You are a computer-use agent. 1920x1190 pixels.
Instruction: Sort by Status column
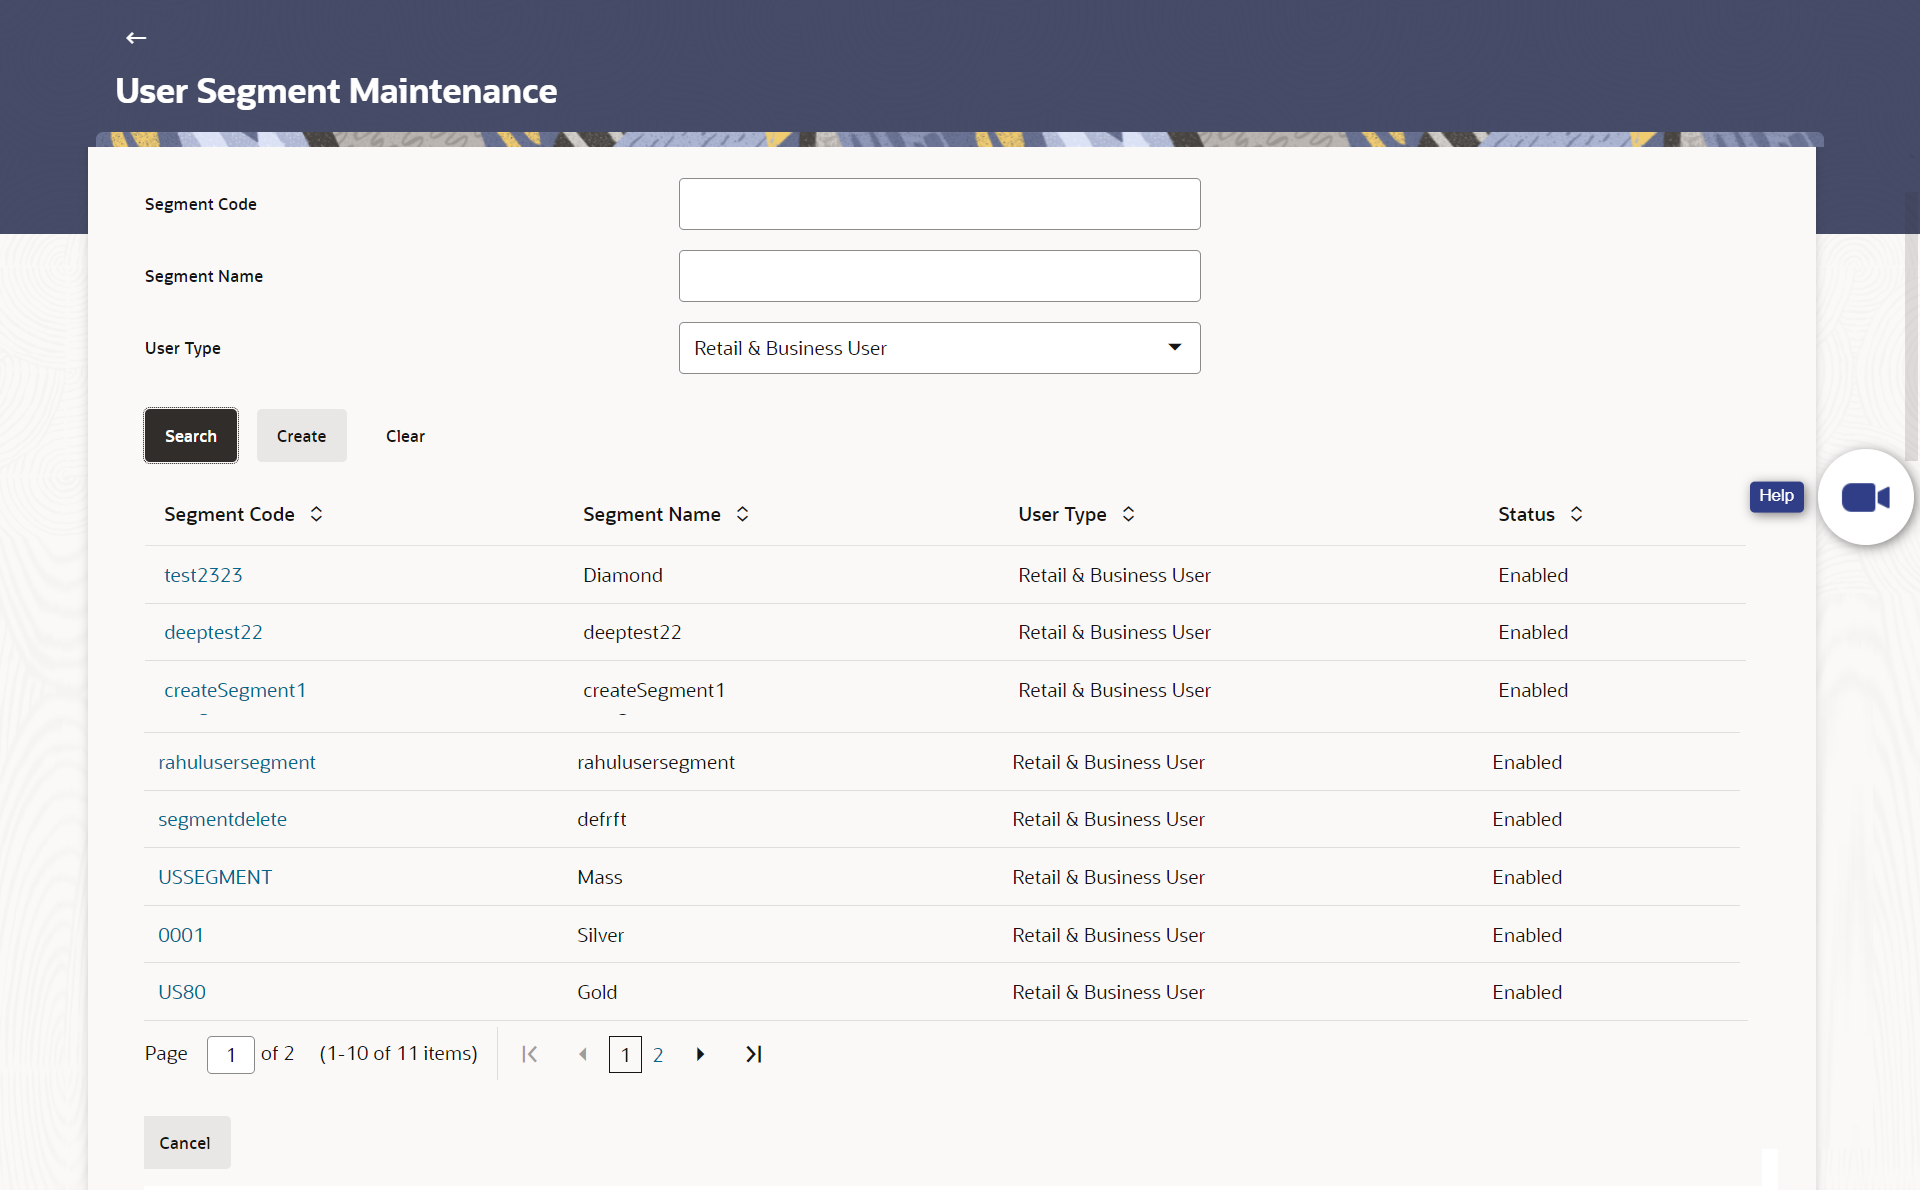pyautogui.click(x=1576, y=514)
